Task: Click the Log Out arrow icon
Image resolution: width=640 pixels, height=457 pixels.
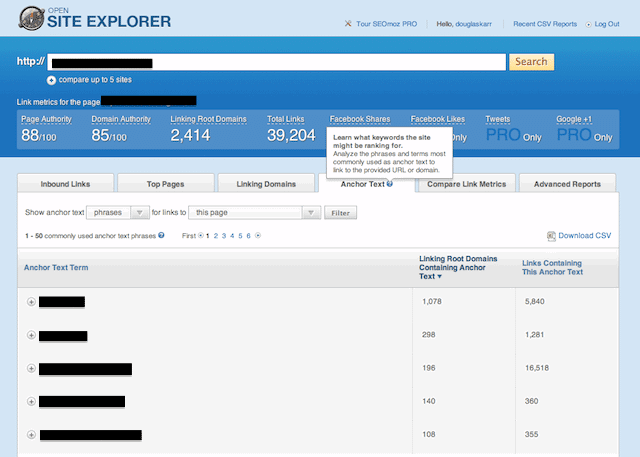Action: coord(589,24)
